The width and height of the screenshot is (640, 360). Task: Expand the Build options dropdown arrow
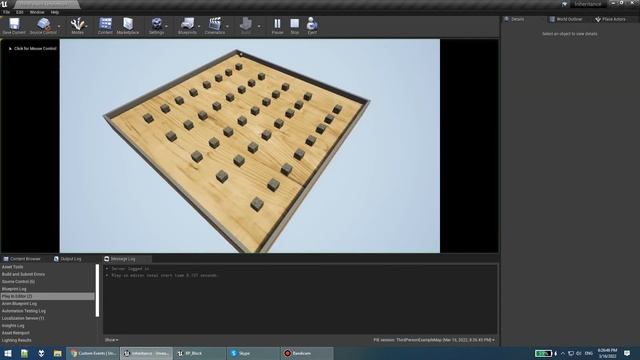click(259, 26)
